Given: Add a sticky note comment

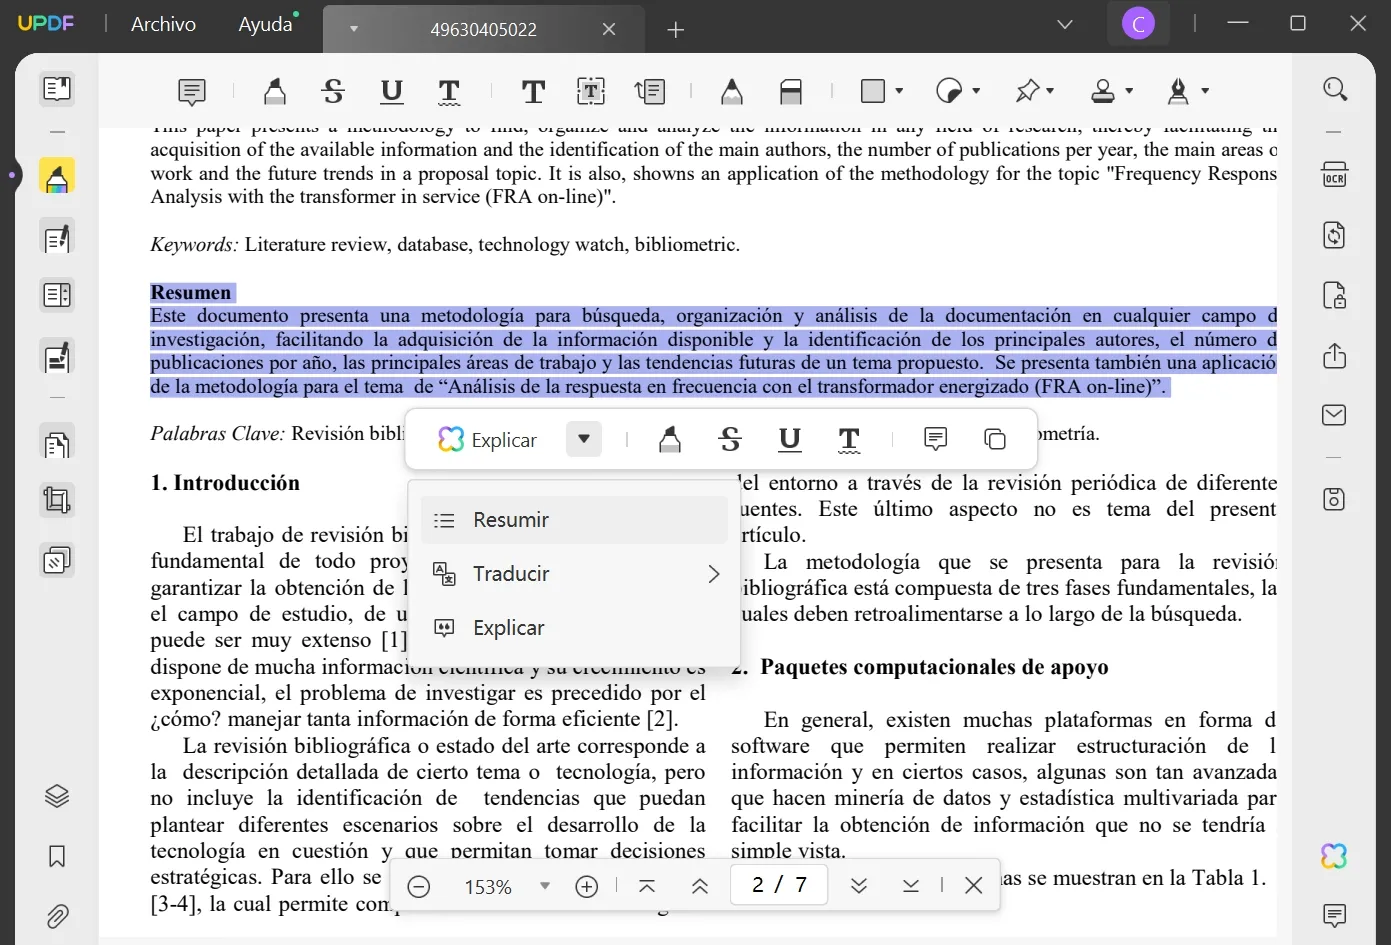Looking at the screenshot, I should pyautogui.click(x=191, y=91).
